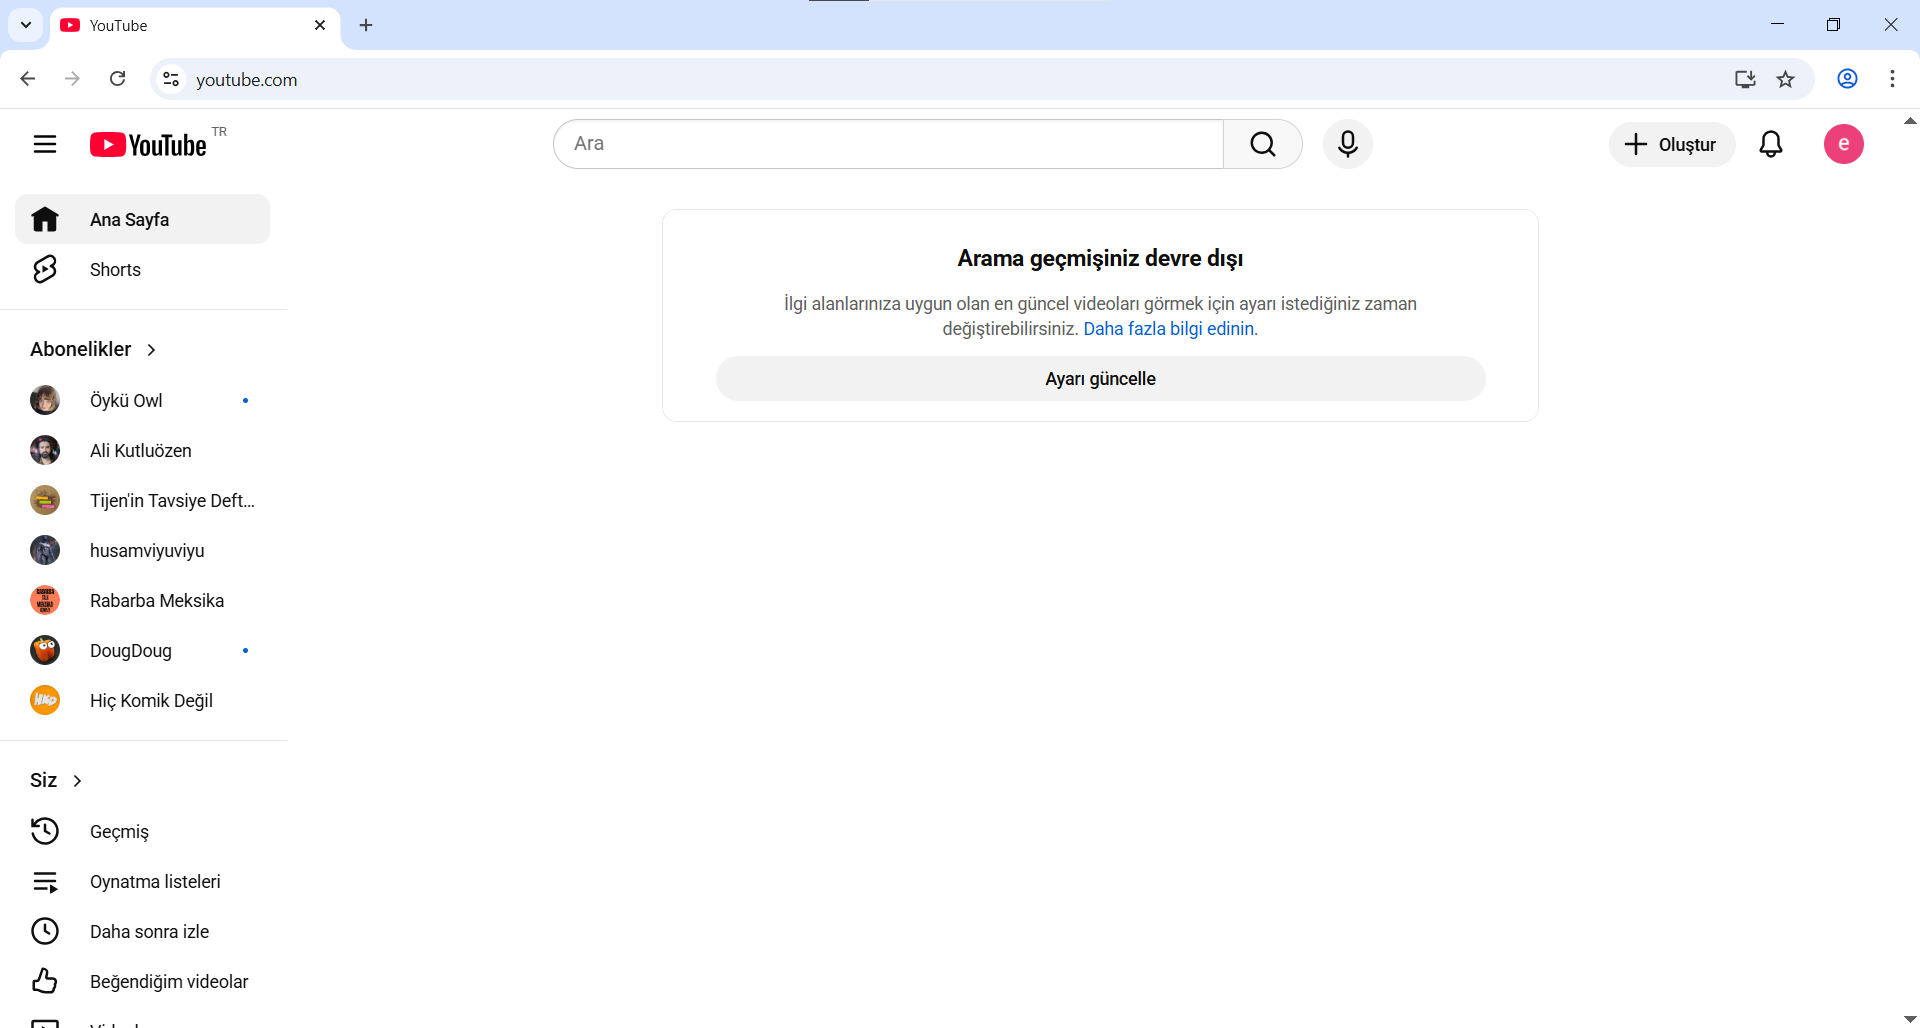This screenshot has width=1920, height=1028.
Task: View site information icon
Action: [x=171, y=79]
